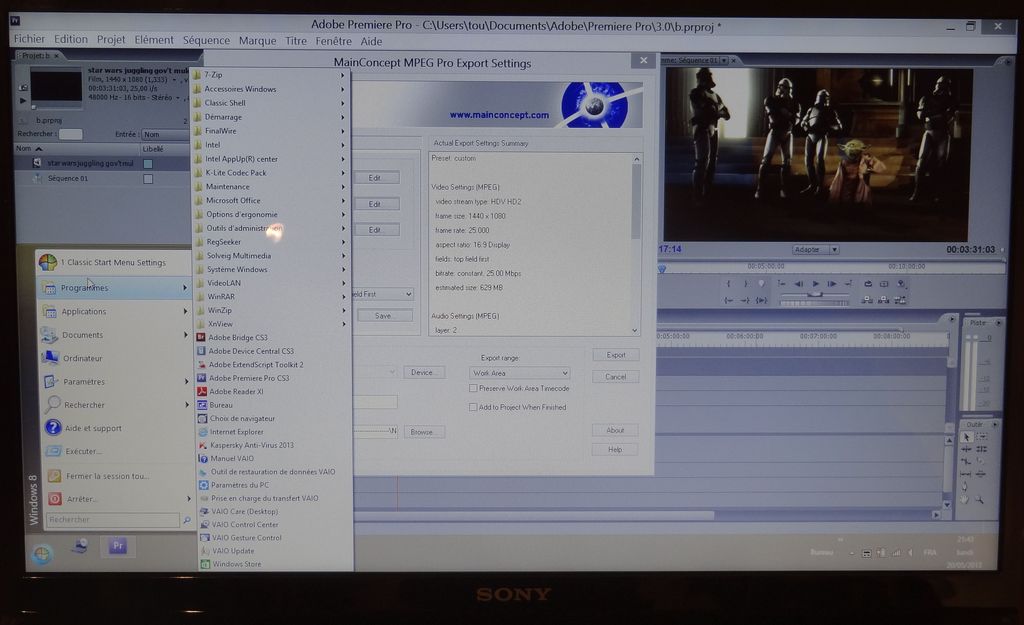Select the Rate Stretch tool
This screenshot has width=1024, height=625.
[967, 462]
